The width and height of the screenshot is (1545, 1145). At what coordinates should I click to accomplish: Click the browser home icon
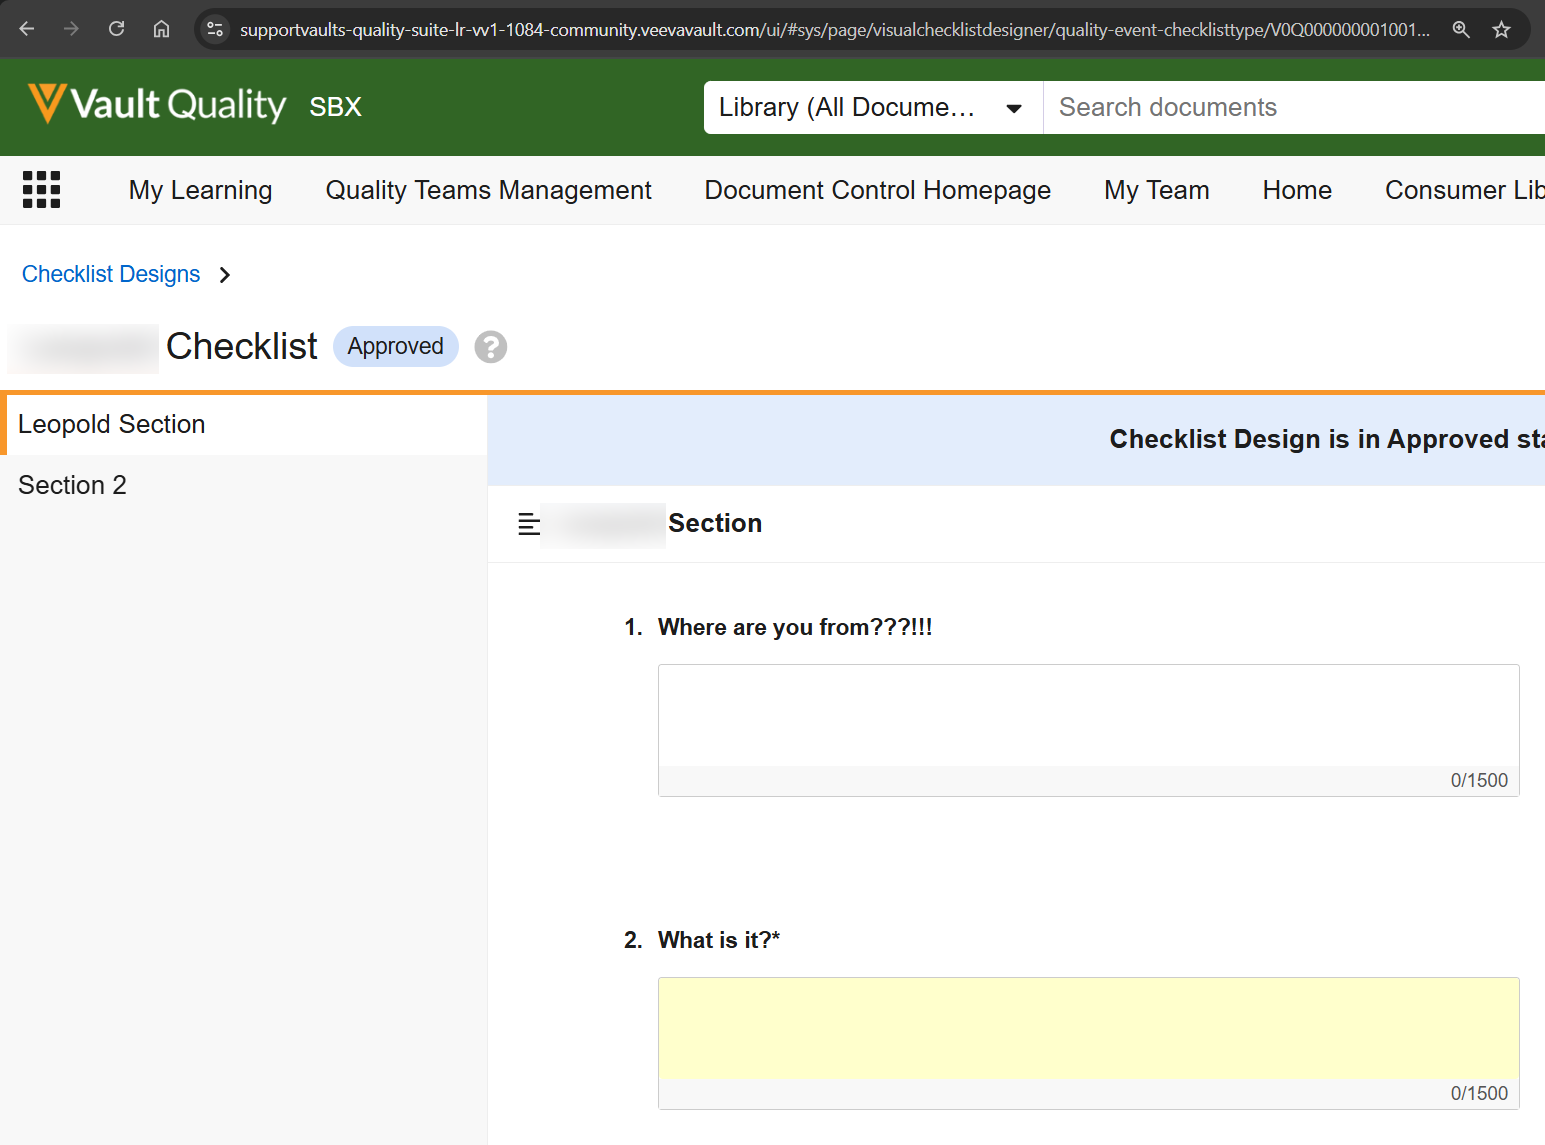[161, 29]
